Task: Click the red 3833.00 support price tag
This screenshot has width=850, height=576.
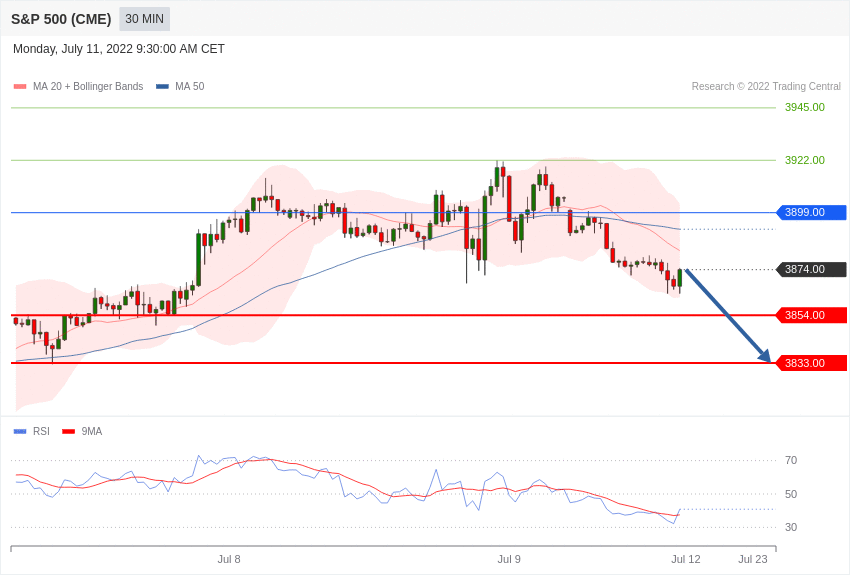Action: 812,363
